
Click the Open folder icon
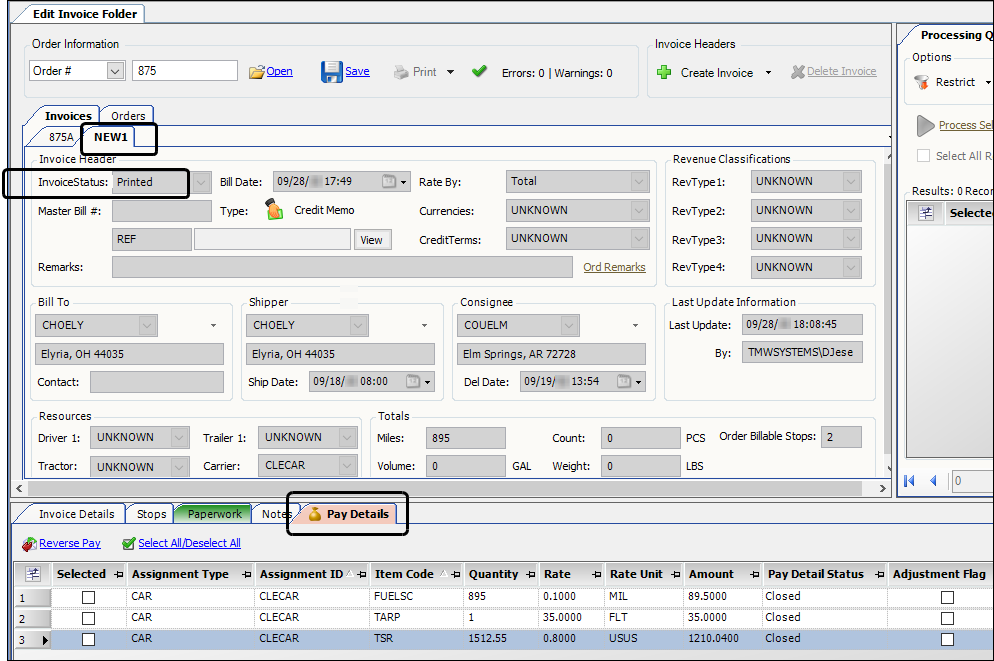(x=256, y=72)
